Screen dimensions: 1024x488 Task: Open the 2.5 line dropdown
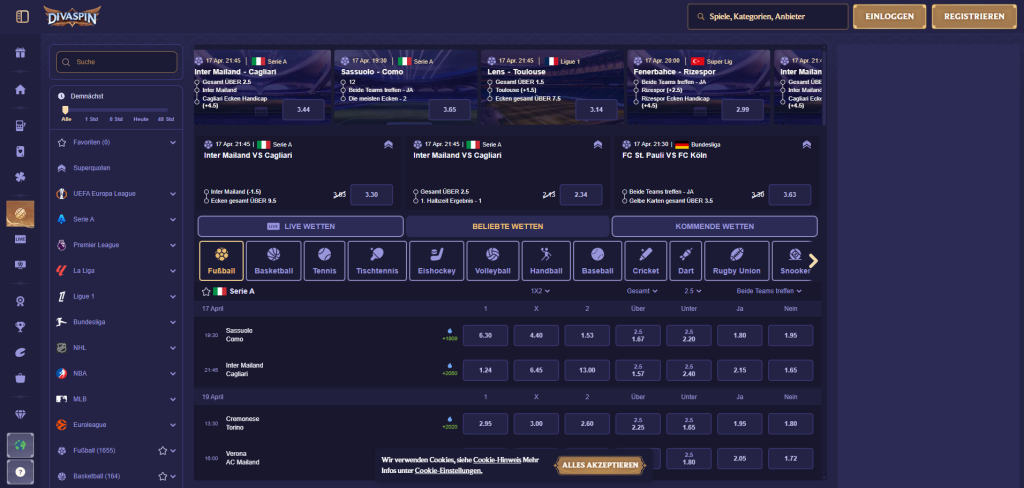click(x=693, y=291)
